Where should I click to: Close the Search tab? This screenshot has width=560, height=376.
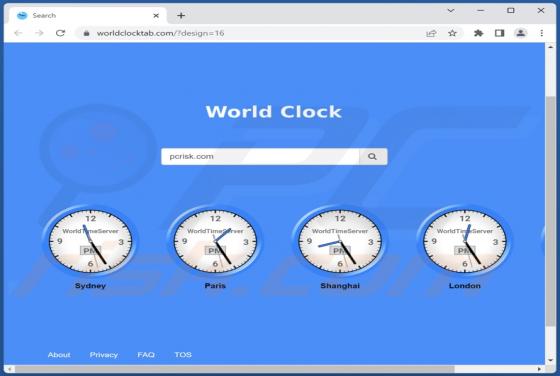click(156, 16)
